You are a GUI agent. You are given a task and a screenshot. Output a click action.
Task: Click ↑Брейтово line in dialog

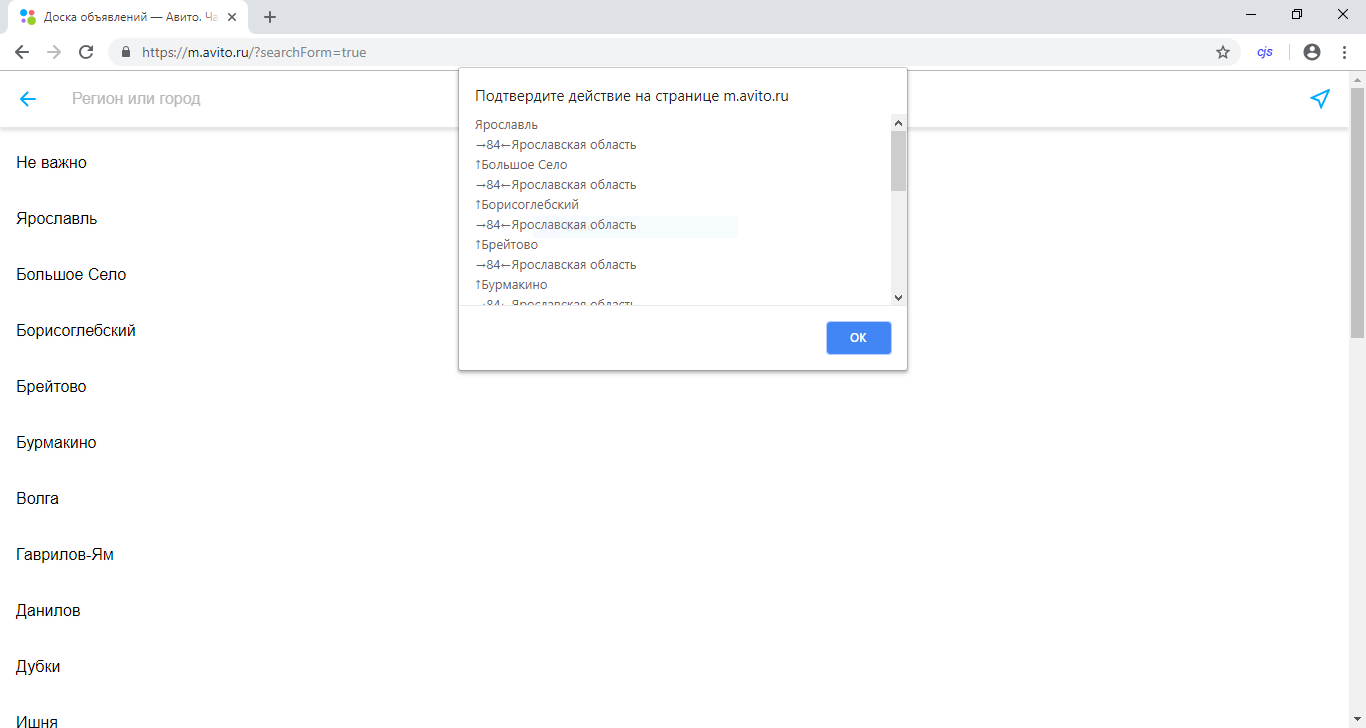pyautogui.click(x=506, y=245)
